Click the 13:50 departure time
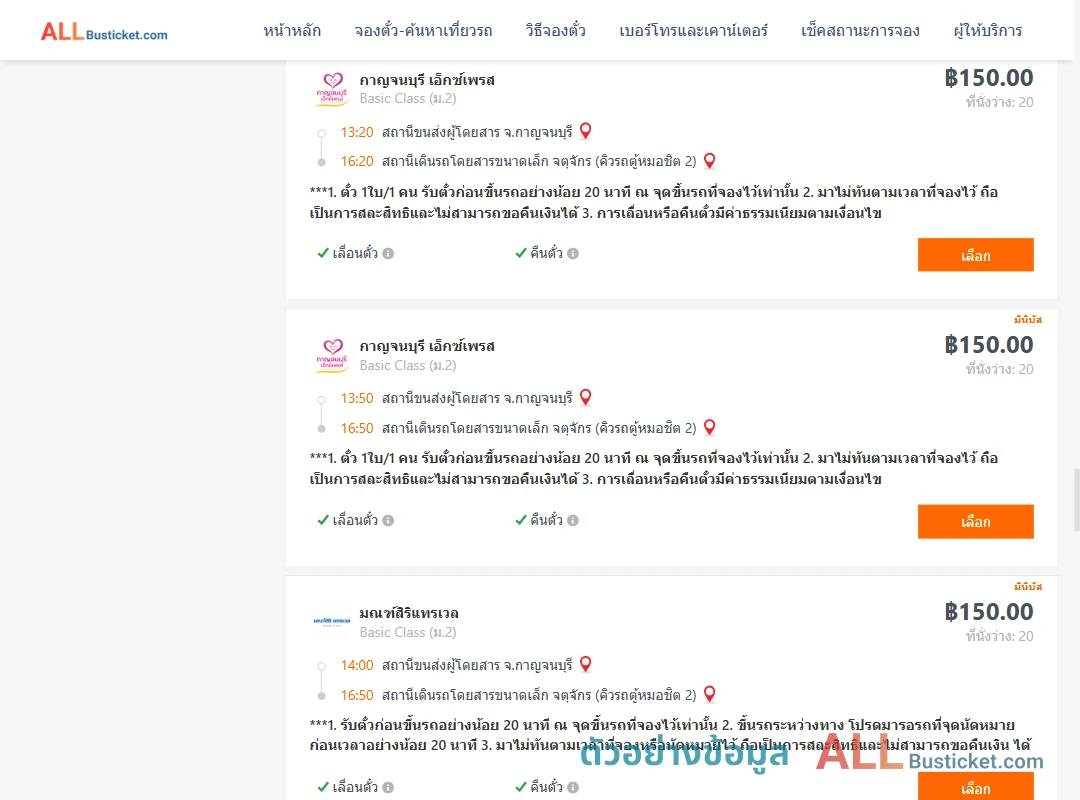1080x800 pixels. coord(357,398)
